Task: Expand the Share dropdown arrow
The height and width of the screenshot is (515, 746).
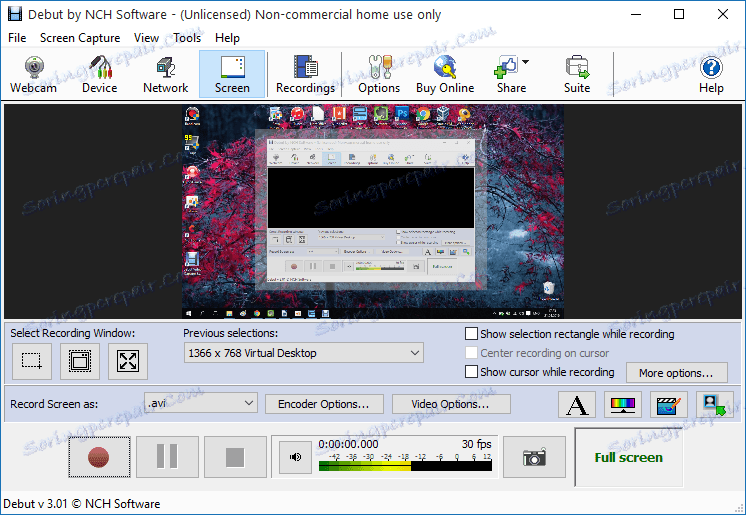Action: pyautogui.click(x=525, y=62)
